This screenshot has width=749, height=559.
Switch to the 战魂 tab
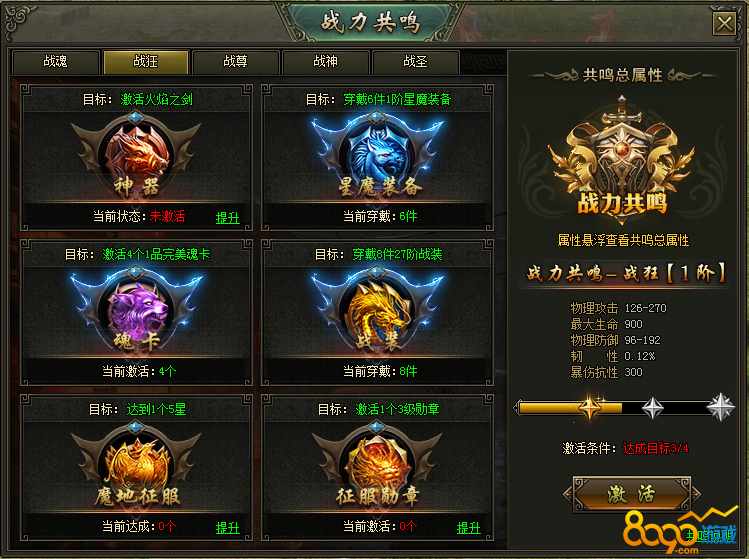click(55, 62)
